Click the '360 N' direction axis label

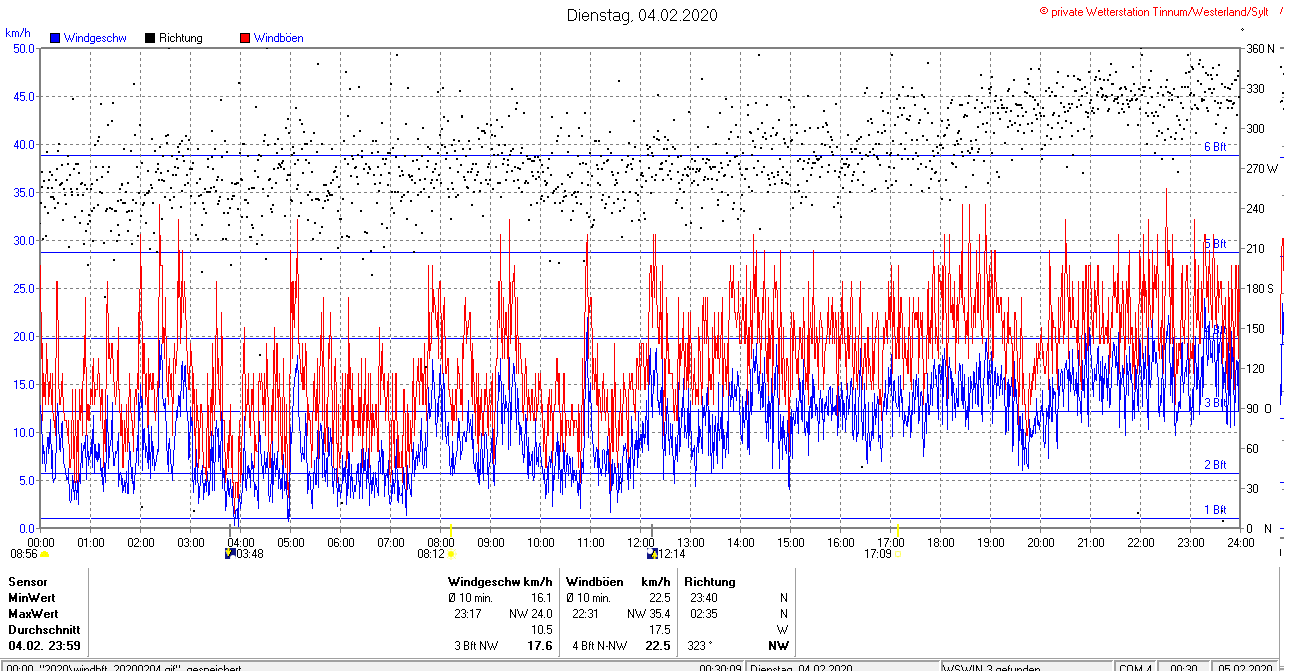pyautogui.click(x=1263, y=48)
